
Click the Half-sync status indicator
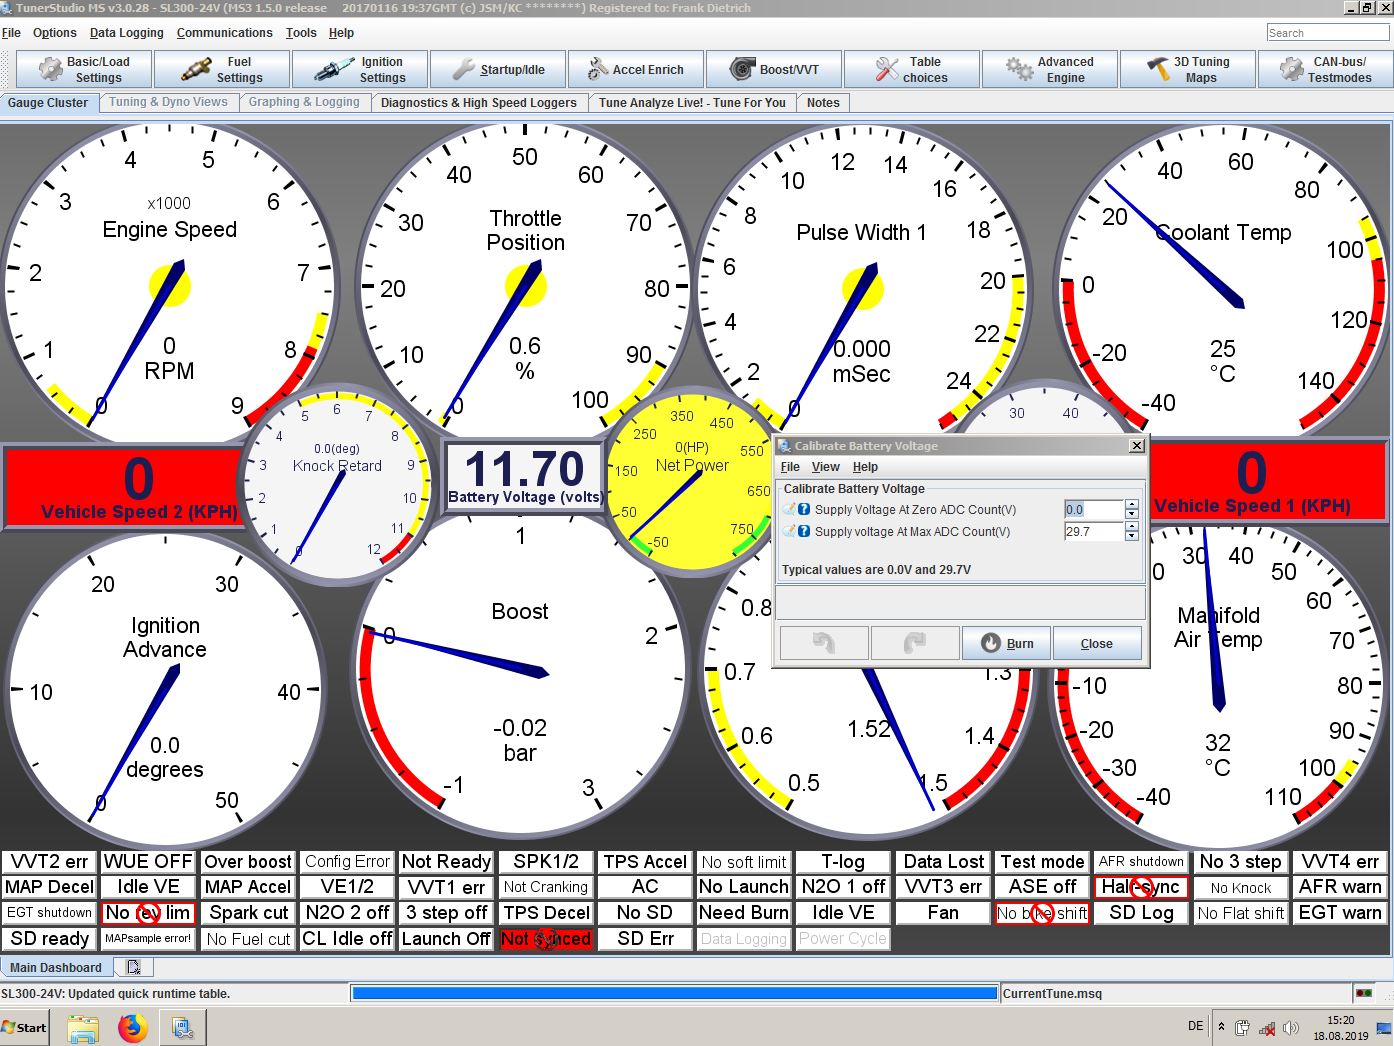click(1141, 887)
